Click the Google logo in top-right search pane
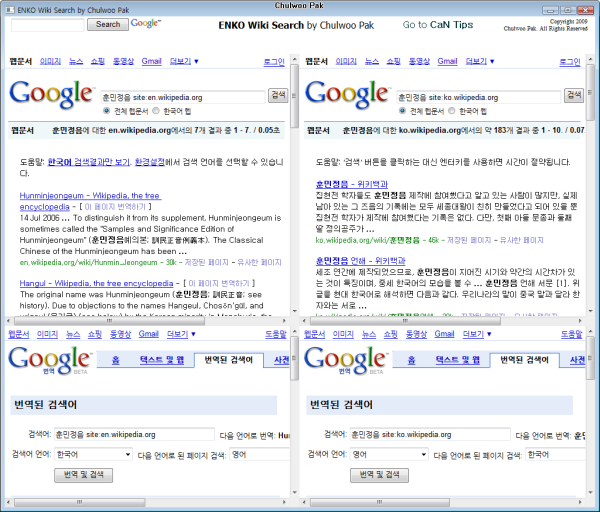 click(x=347, y=94)
